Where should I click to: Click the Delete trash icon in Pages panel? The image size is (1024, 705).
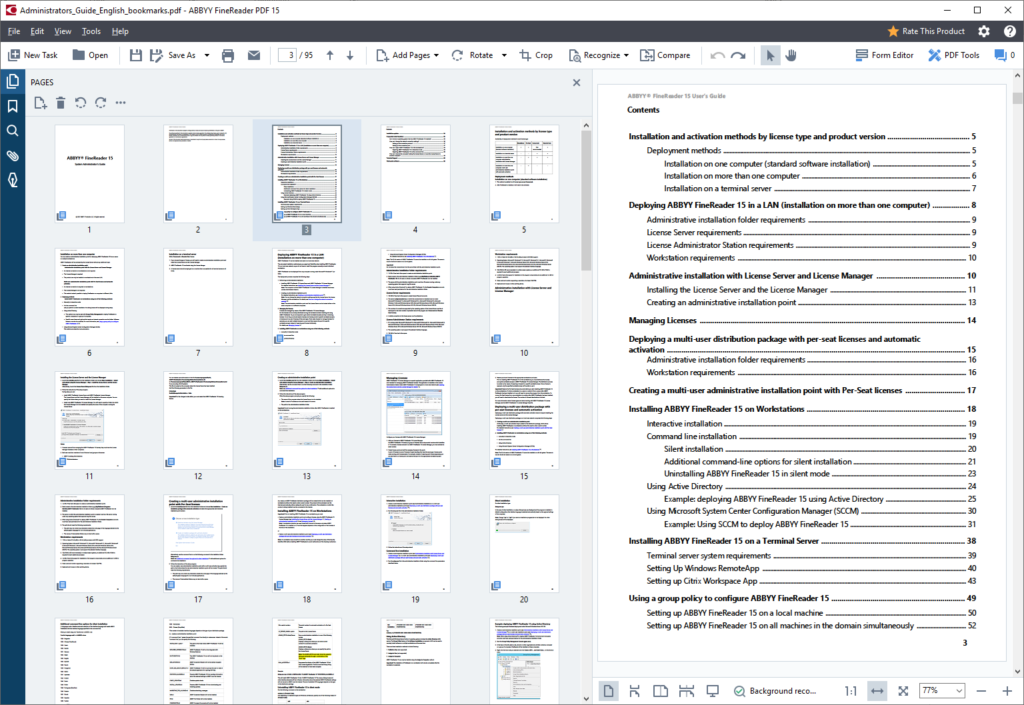pos(60,102)
